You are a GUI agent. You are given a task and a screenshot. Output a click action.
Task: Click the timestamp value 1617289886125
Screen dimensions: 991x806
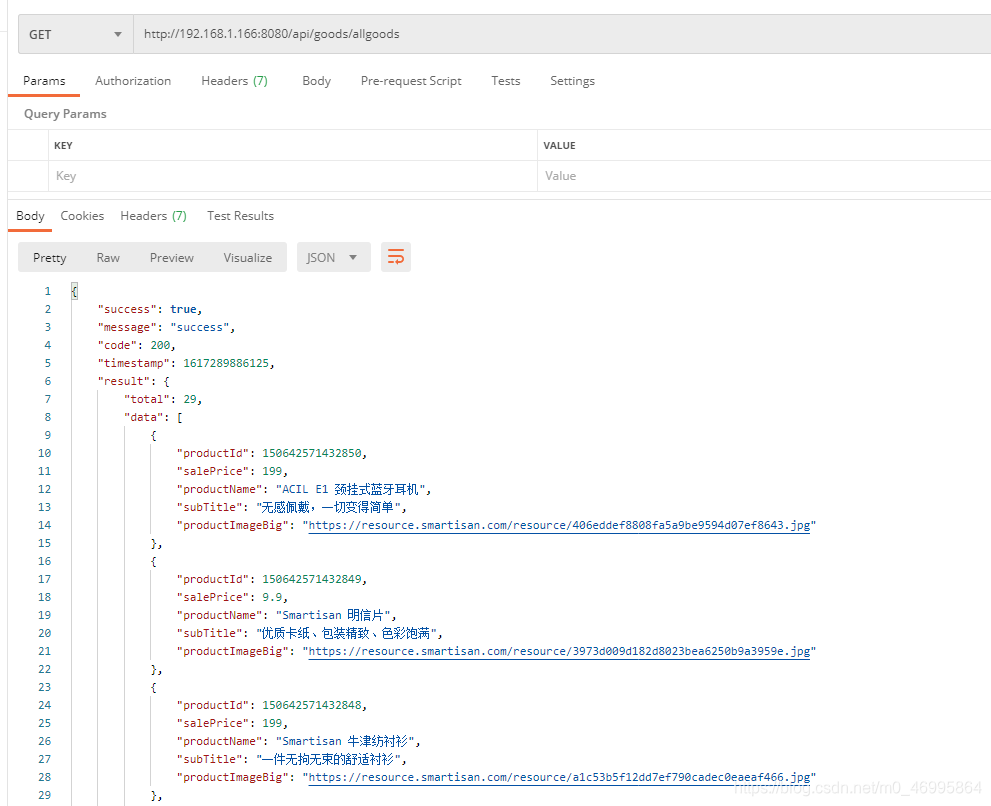click(226, 363)
